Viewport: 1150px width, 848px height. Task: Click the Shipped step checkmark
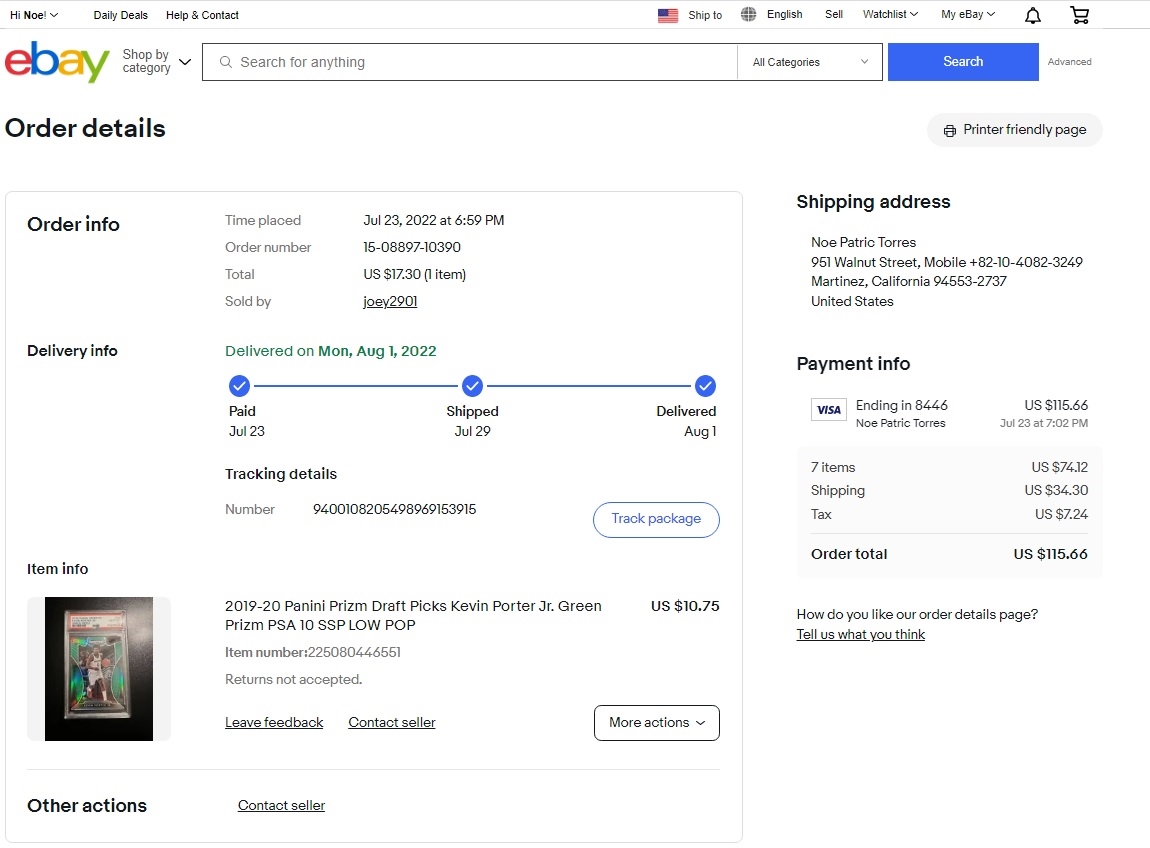click(x=472, y=385)
